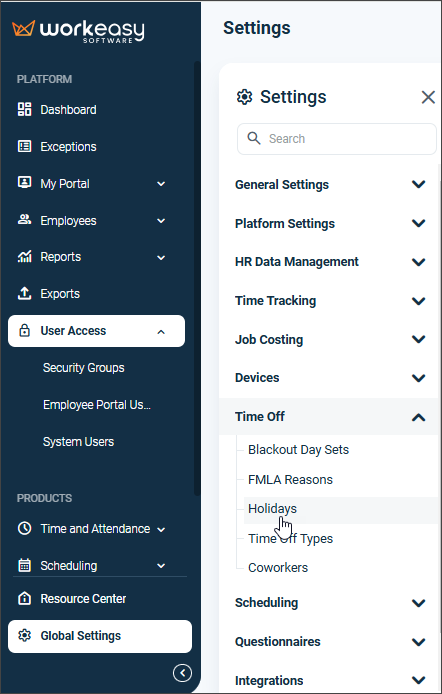Click the Resource Center icon

[24, 598]
